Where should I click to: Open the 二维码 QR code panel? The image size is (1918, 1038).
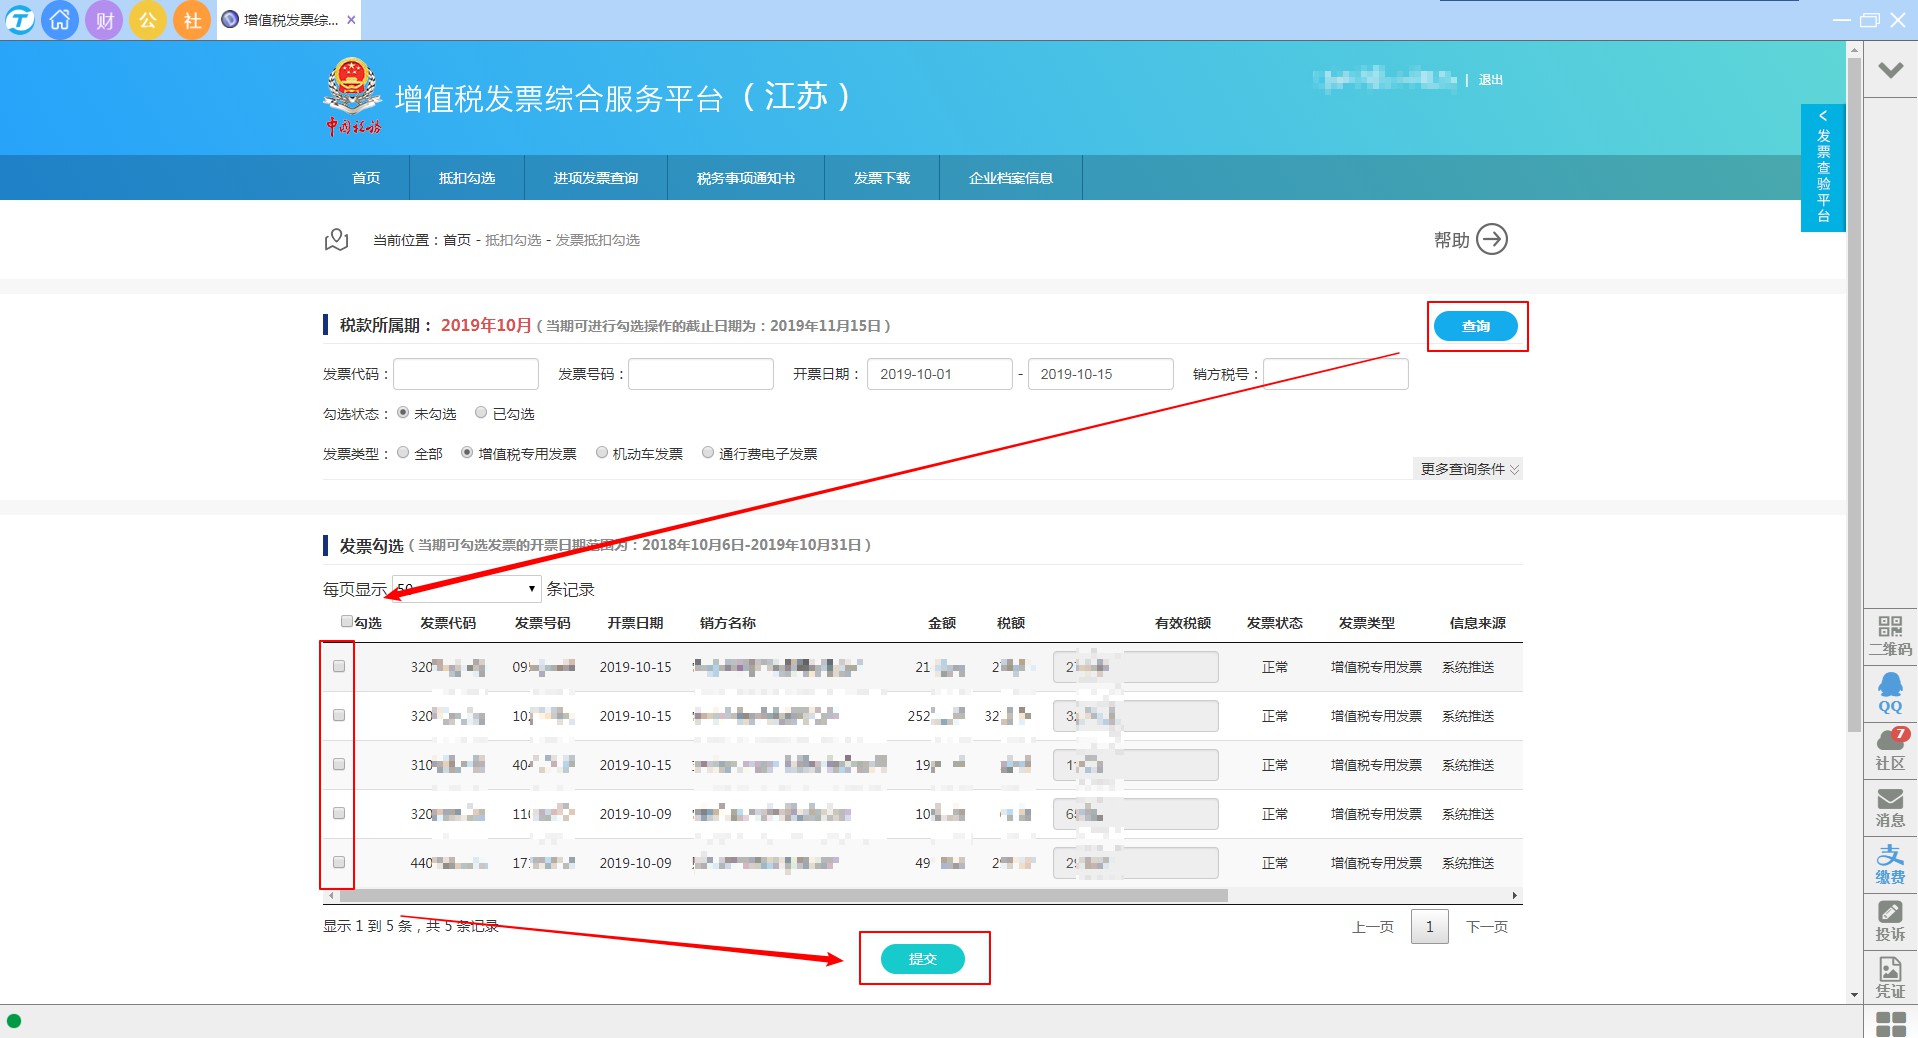[1889, 635]
